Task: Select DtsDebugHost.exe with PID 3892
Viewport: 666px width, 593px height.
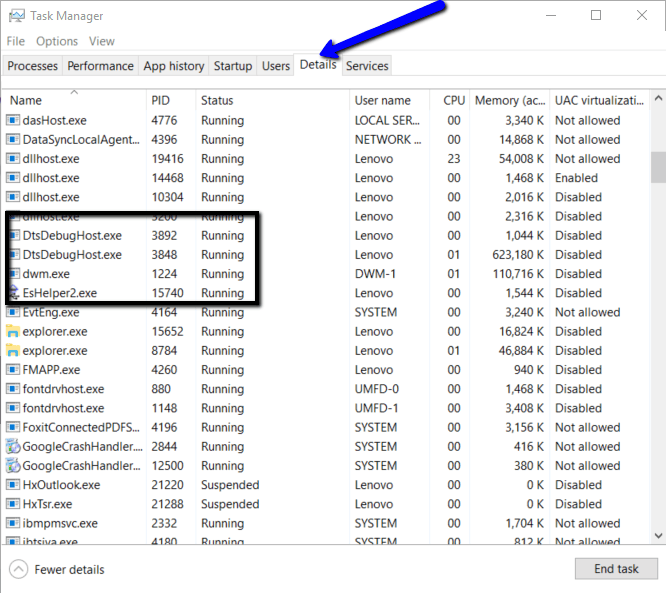Action: (72, 235)
